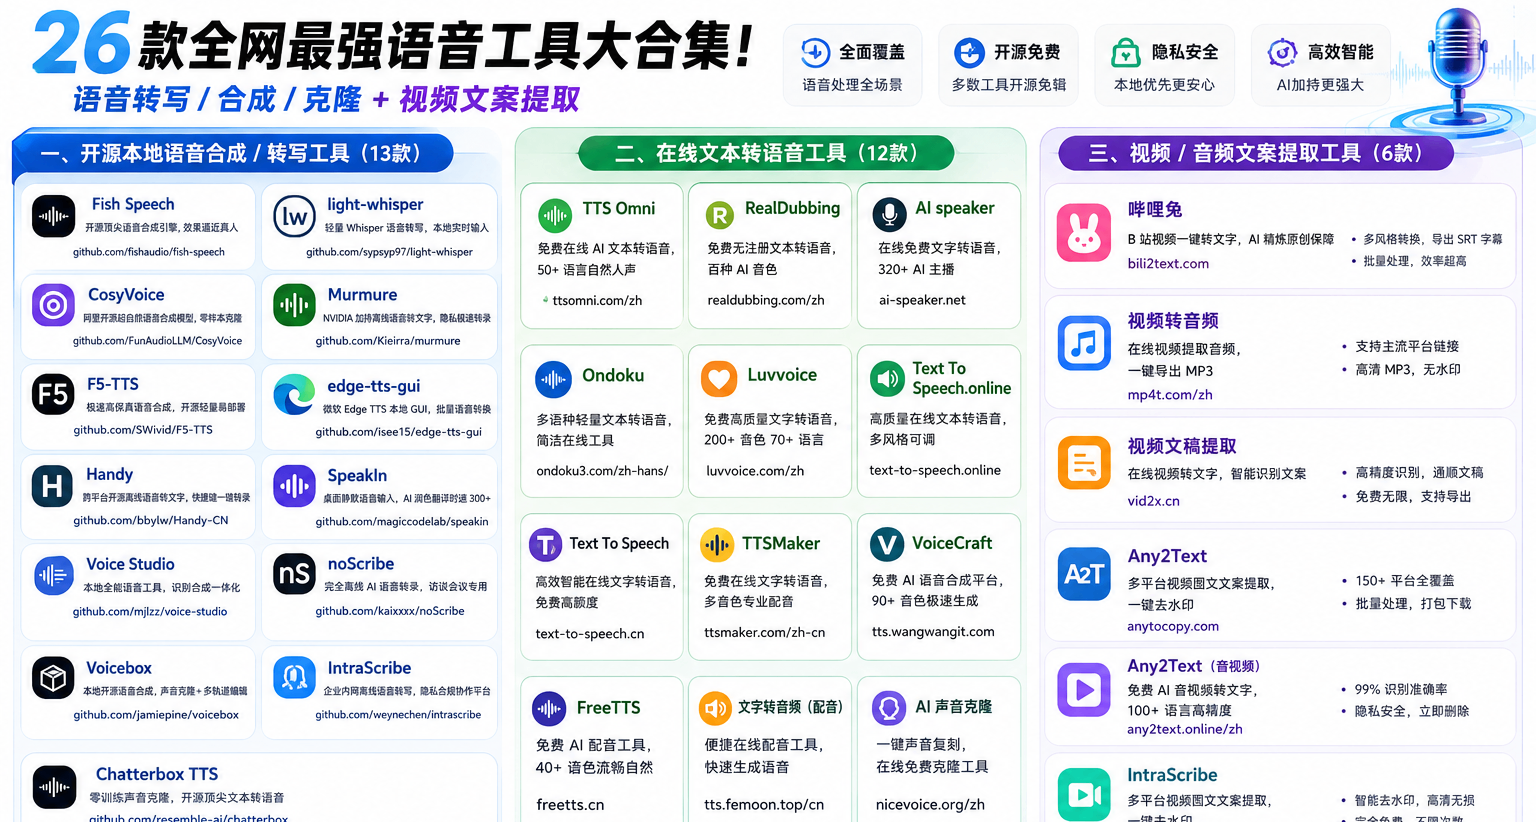The height and width of the screenshot is (822, 1536).
Task: Select the purple CosyVoice icon
Action: click(53, 305)
